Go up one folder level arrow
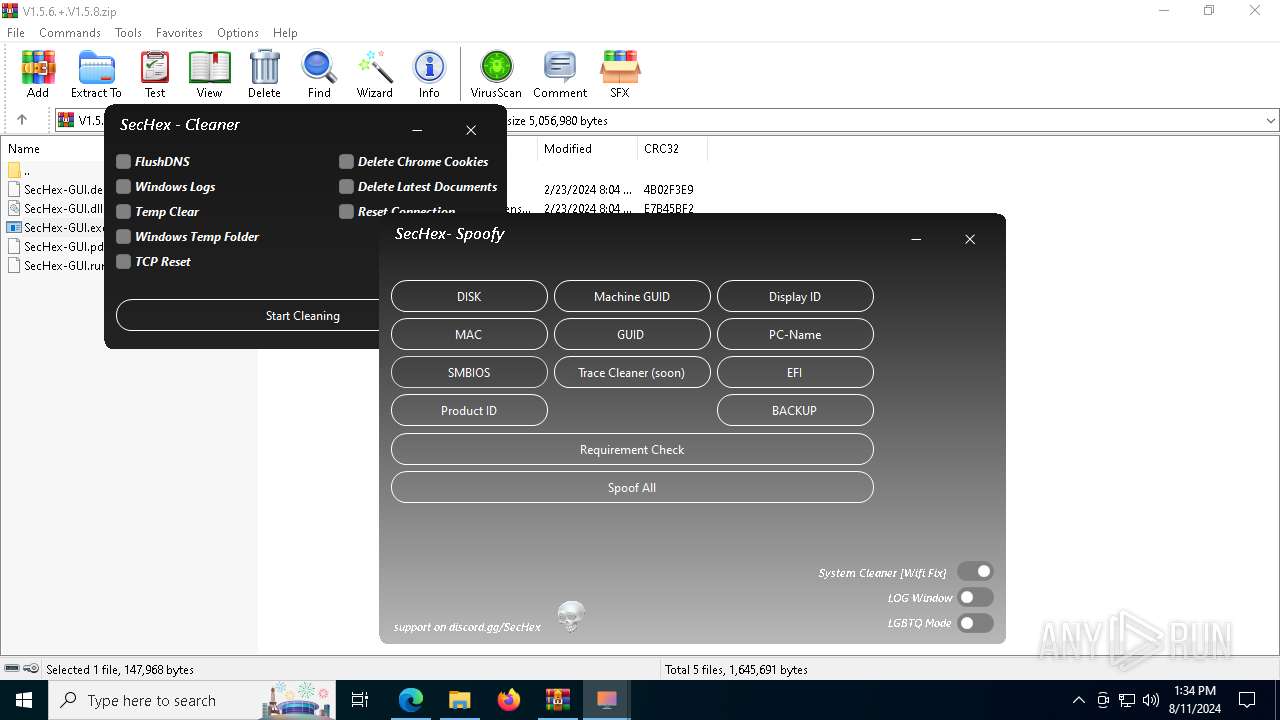The image size is (1280, 720). coord(22,120)
